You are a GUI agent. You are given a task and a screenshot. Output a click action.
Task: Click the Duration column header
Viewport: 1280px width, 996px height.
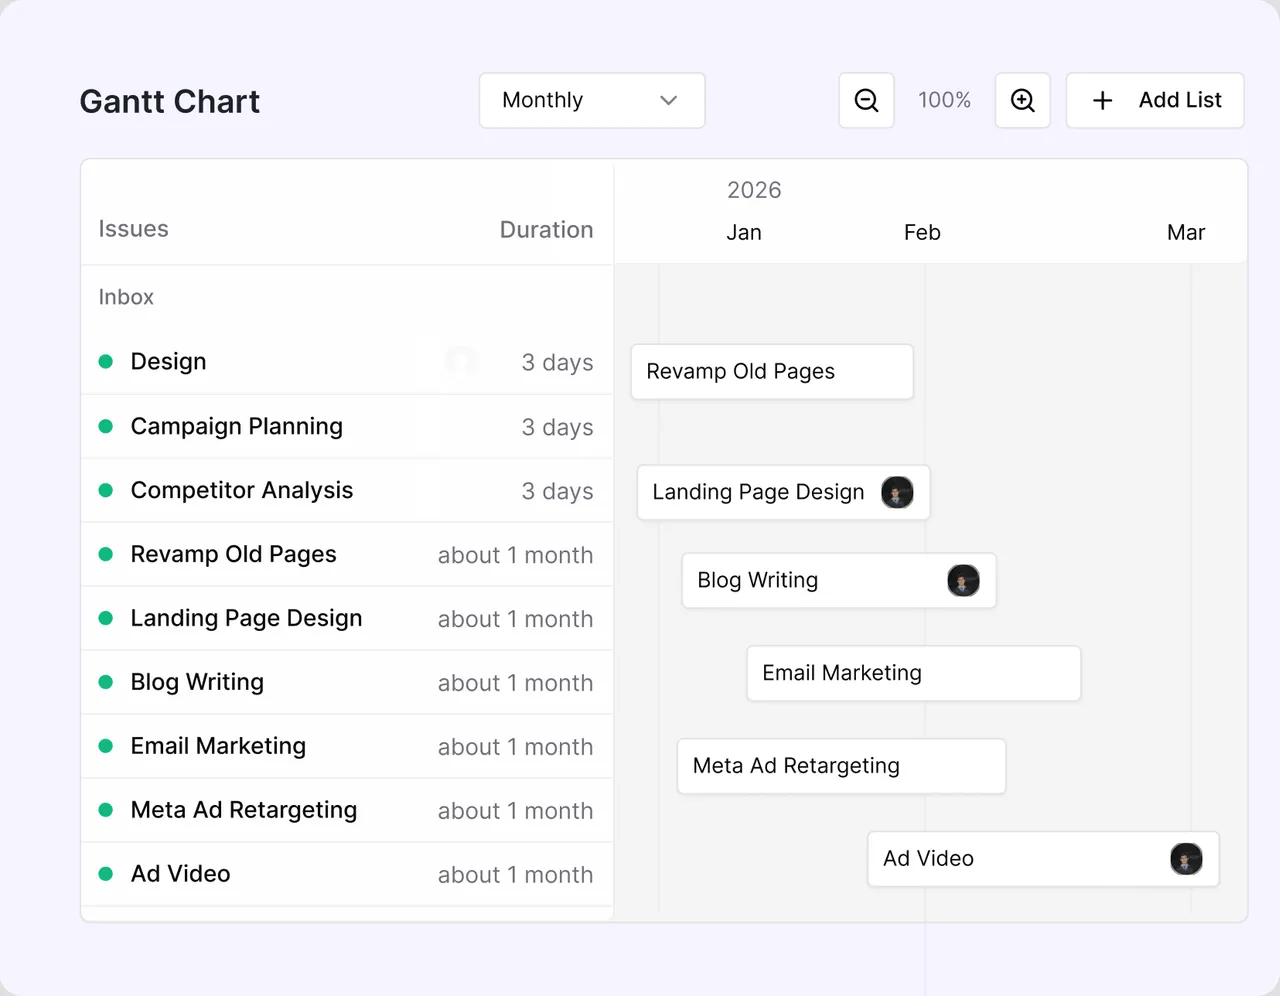(546, 230)
